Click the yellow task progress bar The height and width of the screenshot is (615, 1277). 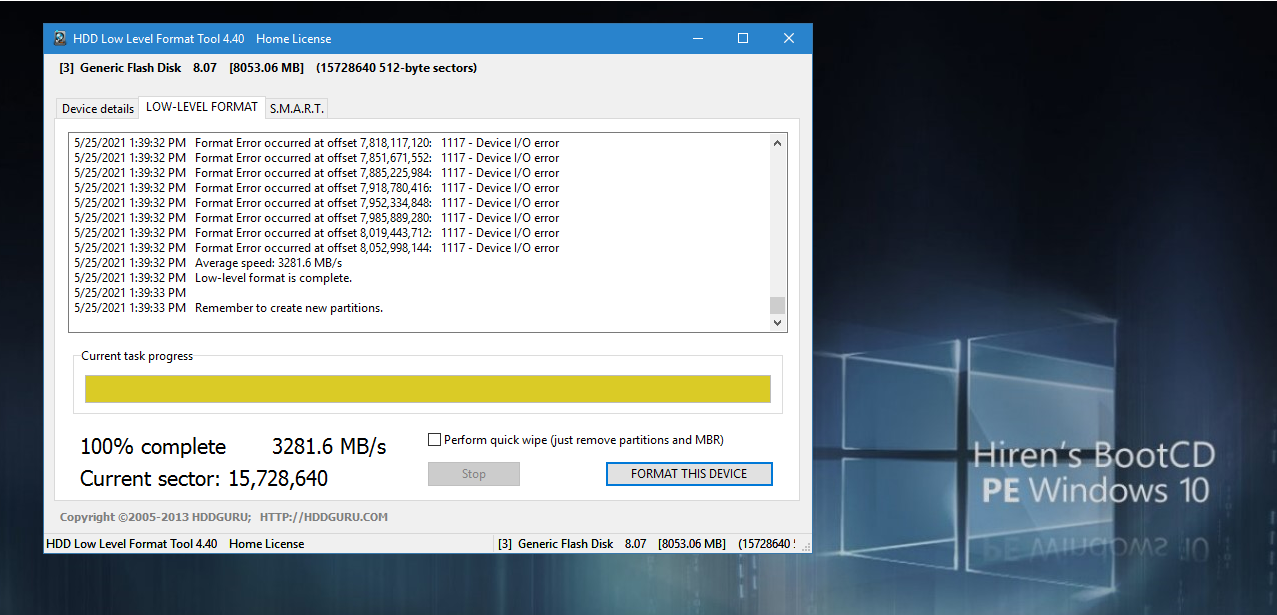[x=428, y=389]
